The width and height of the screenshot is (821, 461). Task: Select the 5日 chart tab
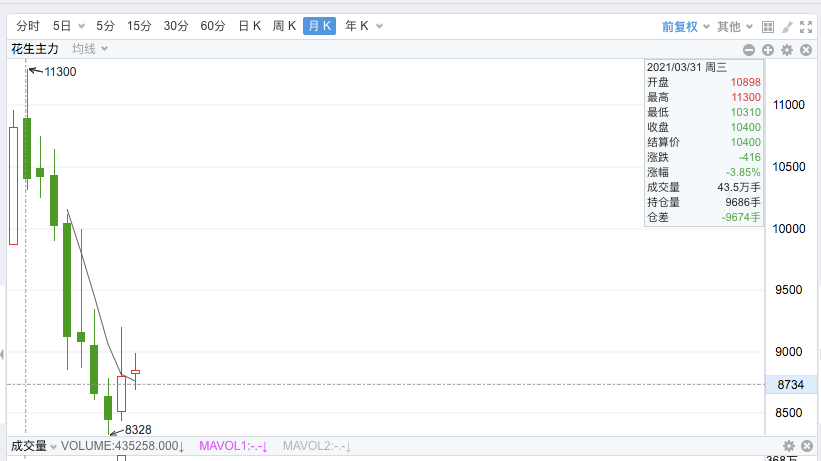[x=62, y=26]
